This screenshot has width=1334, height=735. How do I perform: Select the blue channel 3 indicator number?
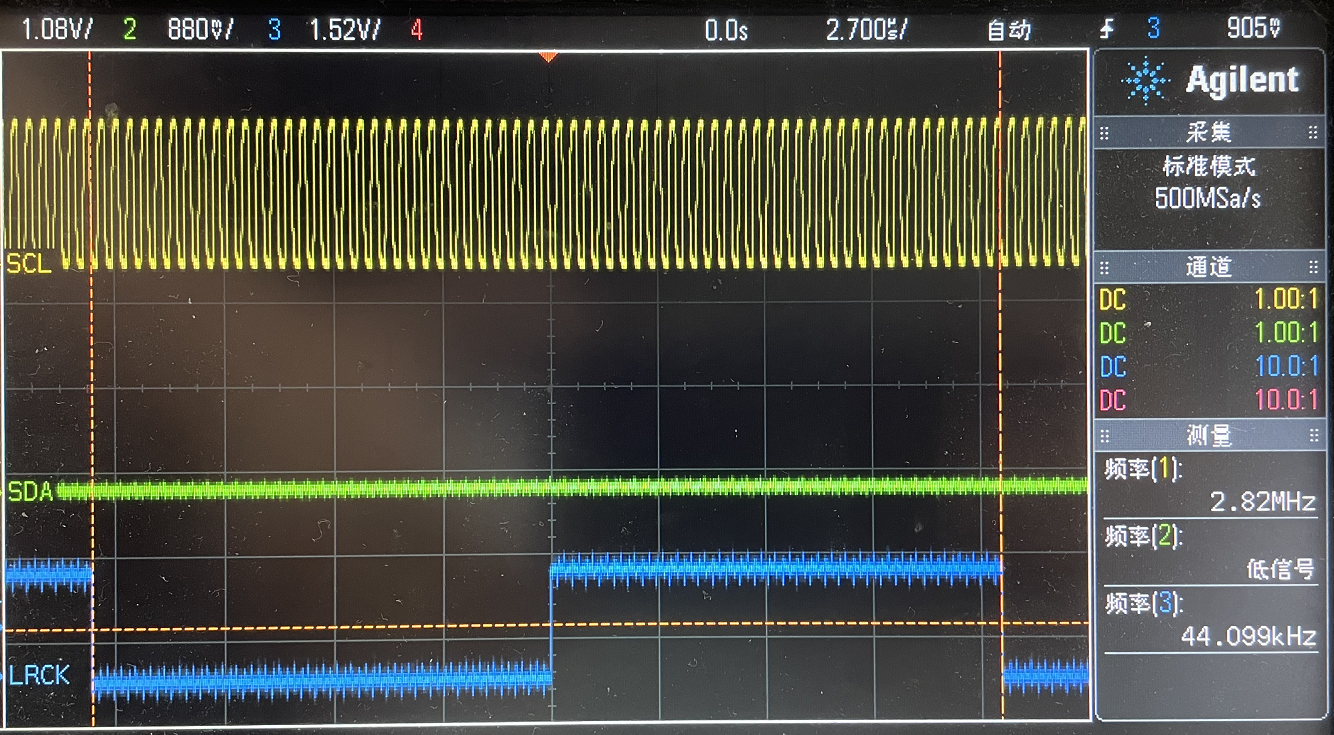click(274, 30)
